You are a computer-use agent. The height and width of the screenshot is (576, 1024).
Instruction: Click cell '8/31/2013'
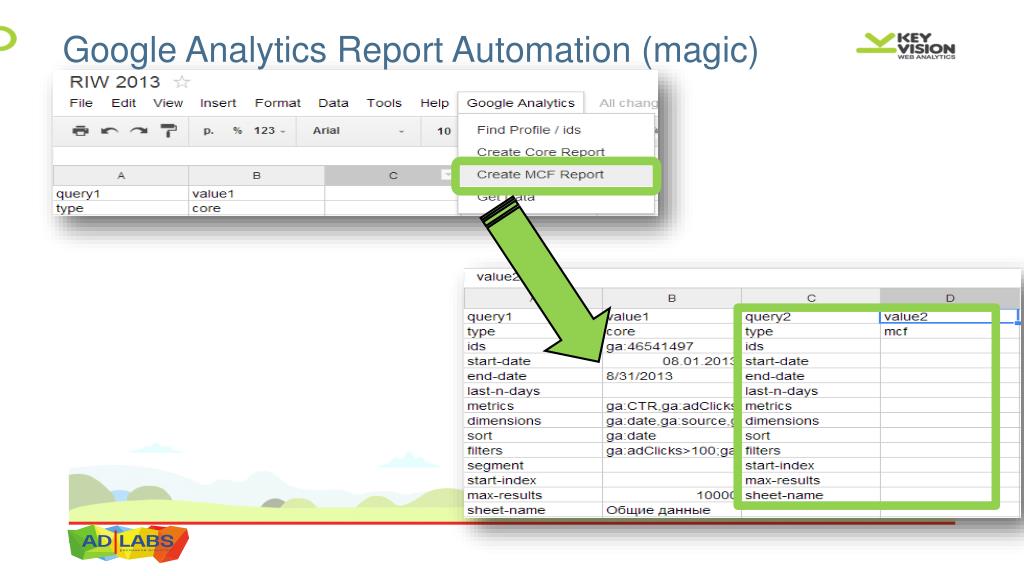[671, 376]
